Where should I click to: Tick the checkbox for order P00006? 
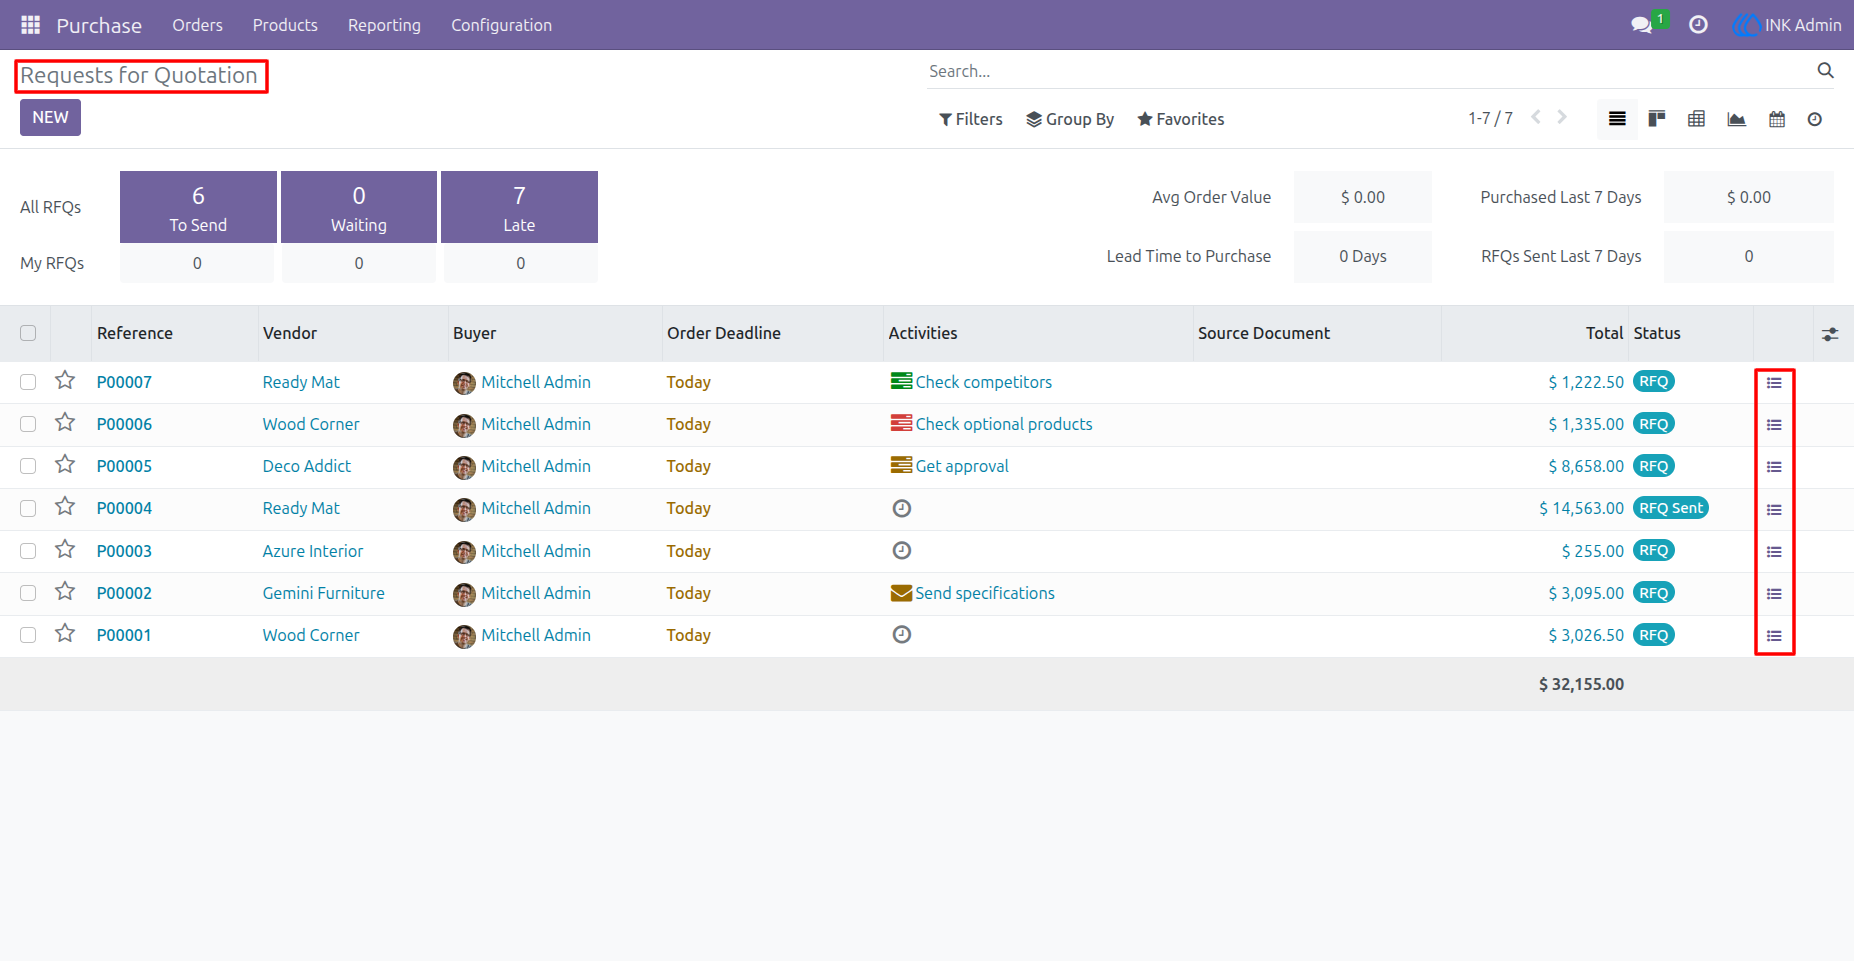(28, 424)
